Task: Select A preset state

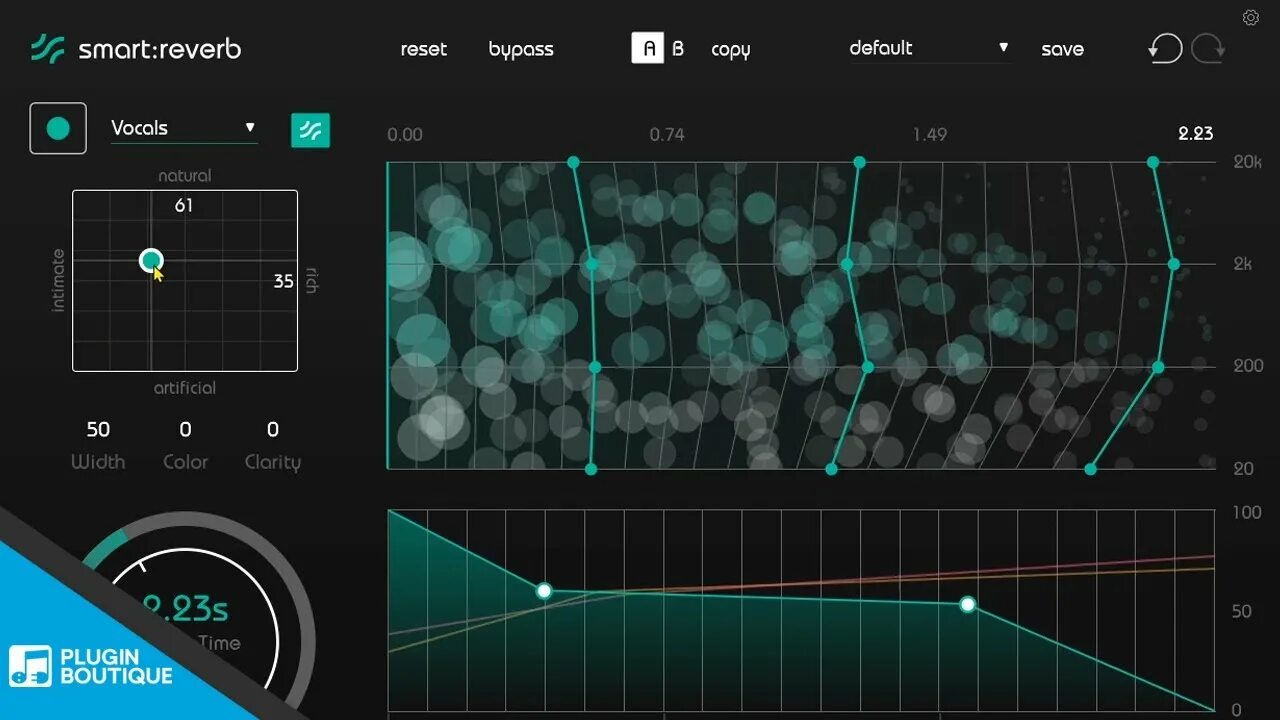Action: 647,48
